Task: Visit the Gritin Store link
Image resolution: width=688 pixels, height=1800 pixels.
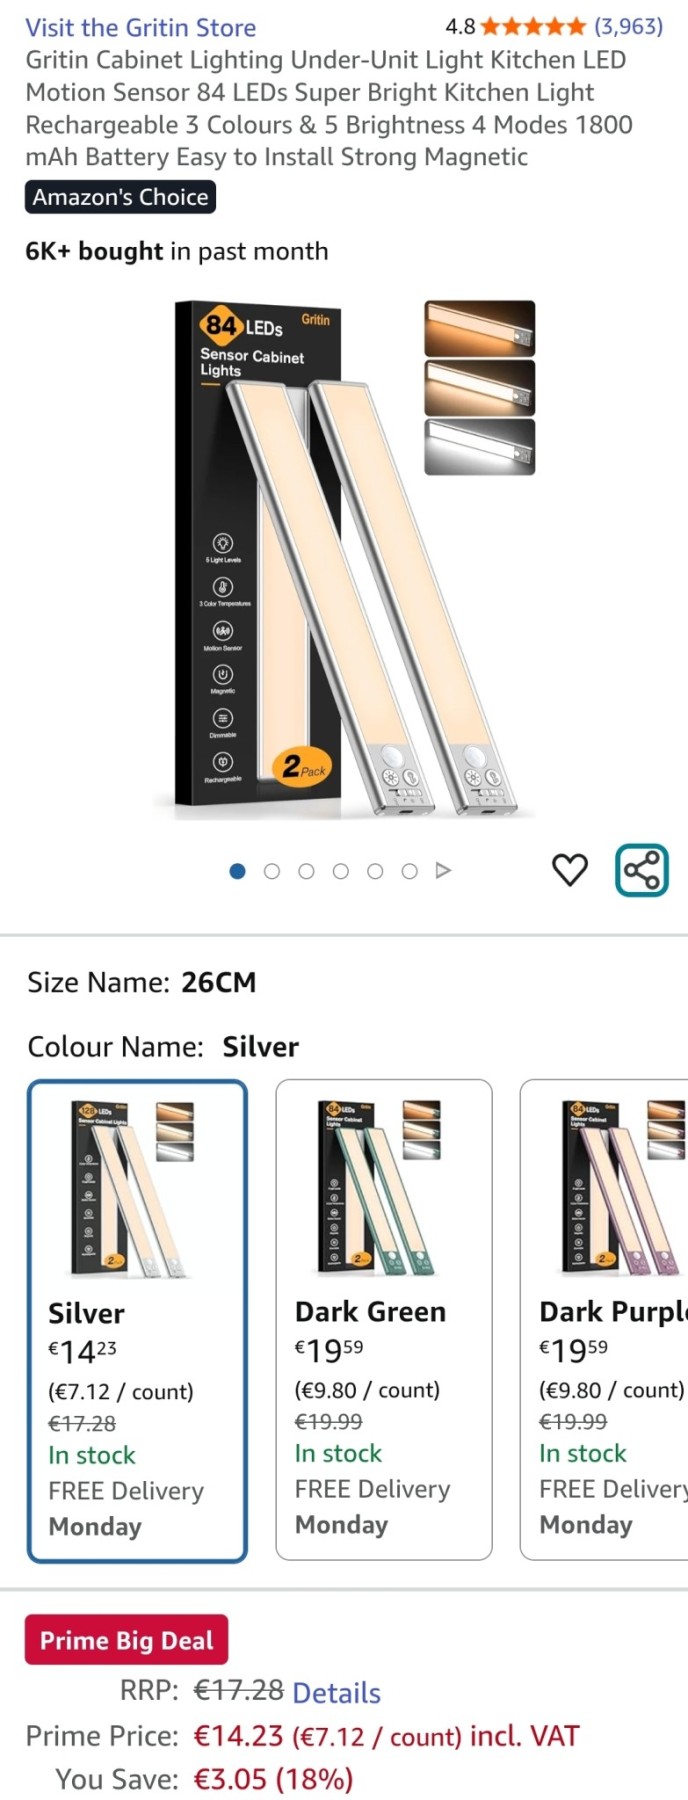Action: coord(141,27)
